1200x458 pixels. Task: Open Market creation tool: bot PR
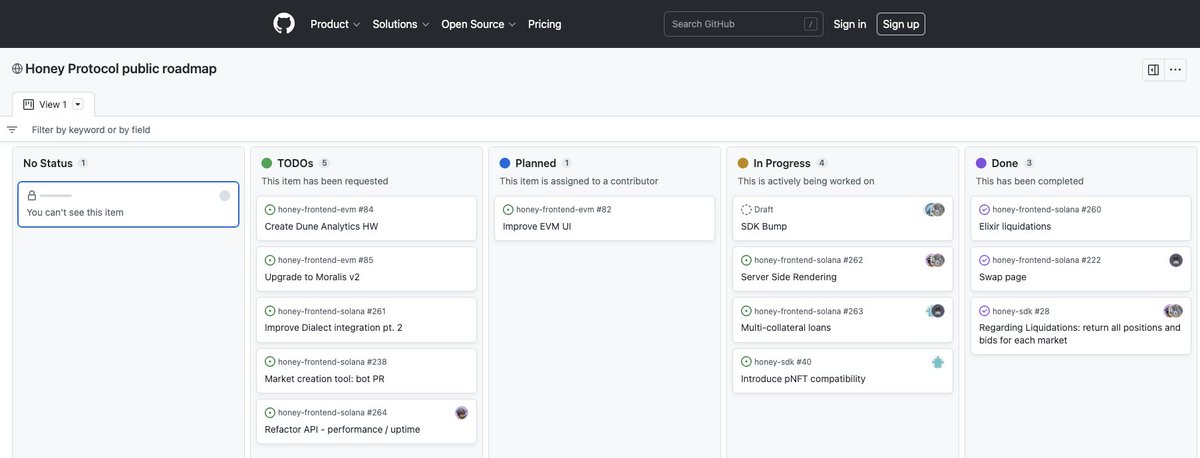click(326, 379)
